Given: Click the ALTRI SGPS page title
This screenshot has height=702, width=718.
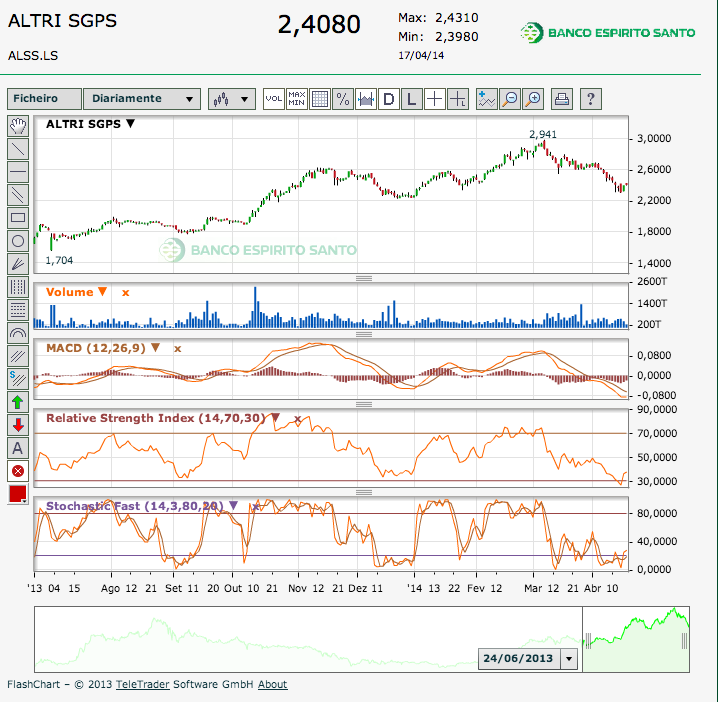Looking at the screenshot, I should (x=63, y=21).
